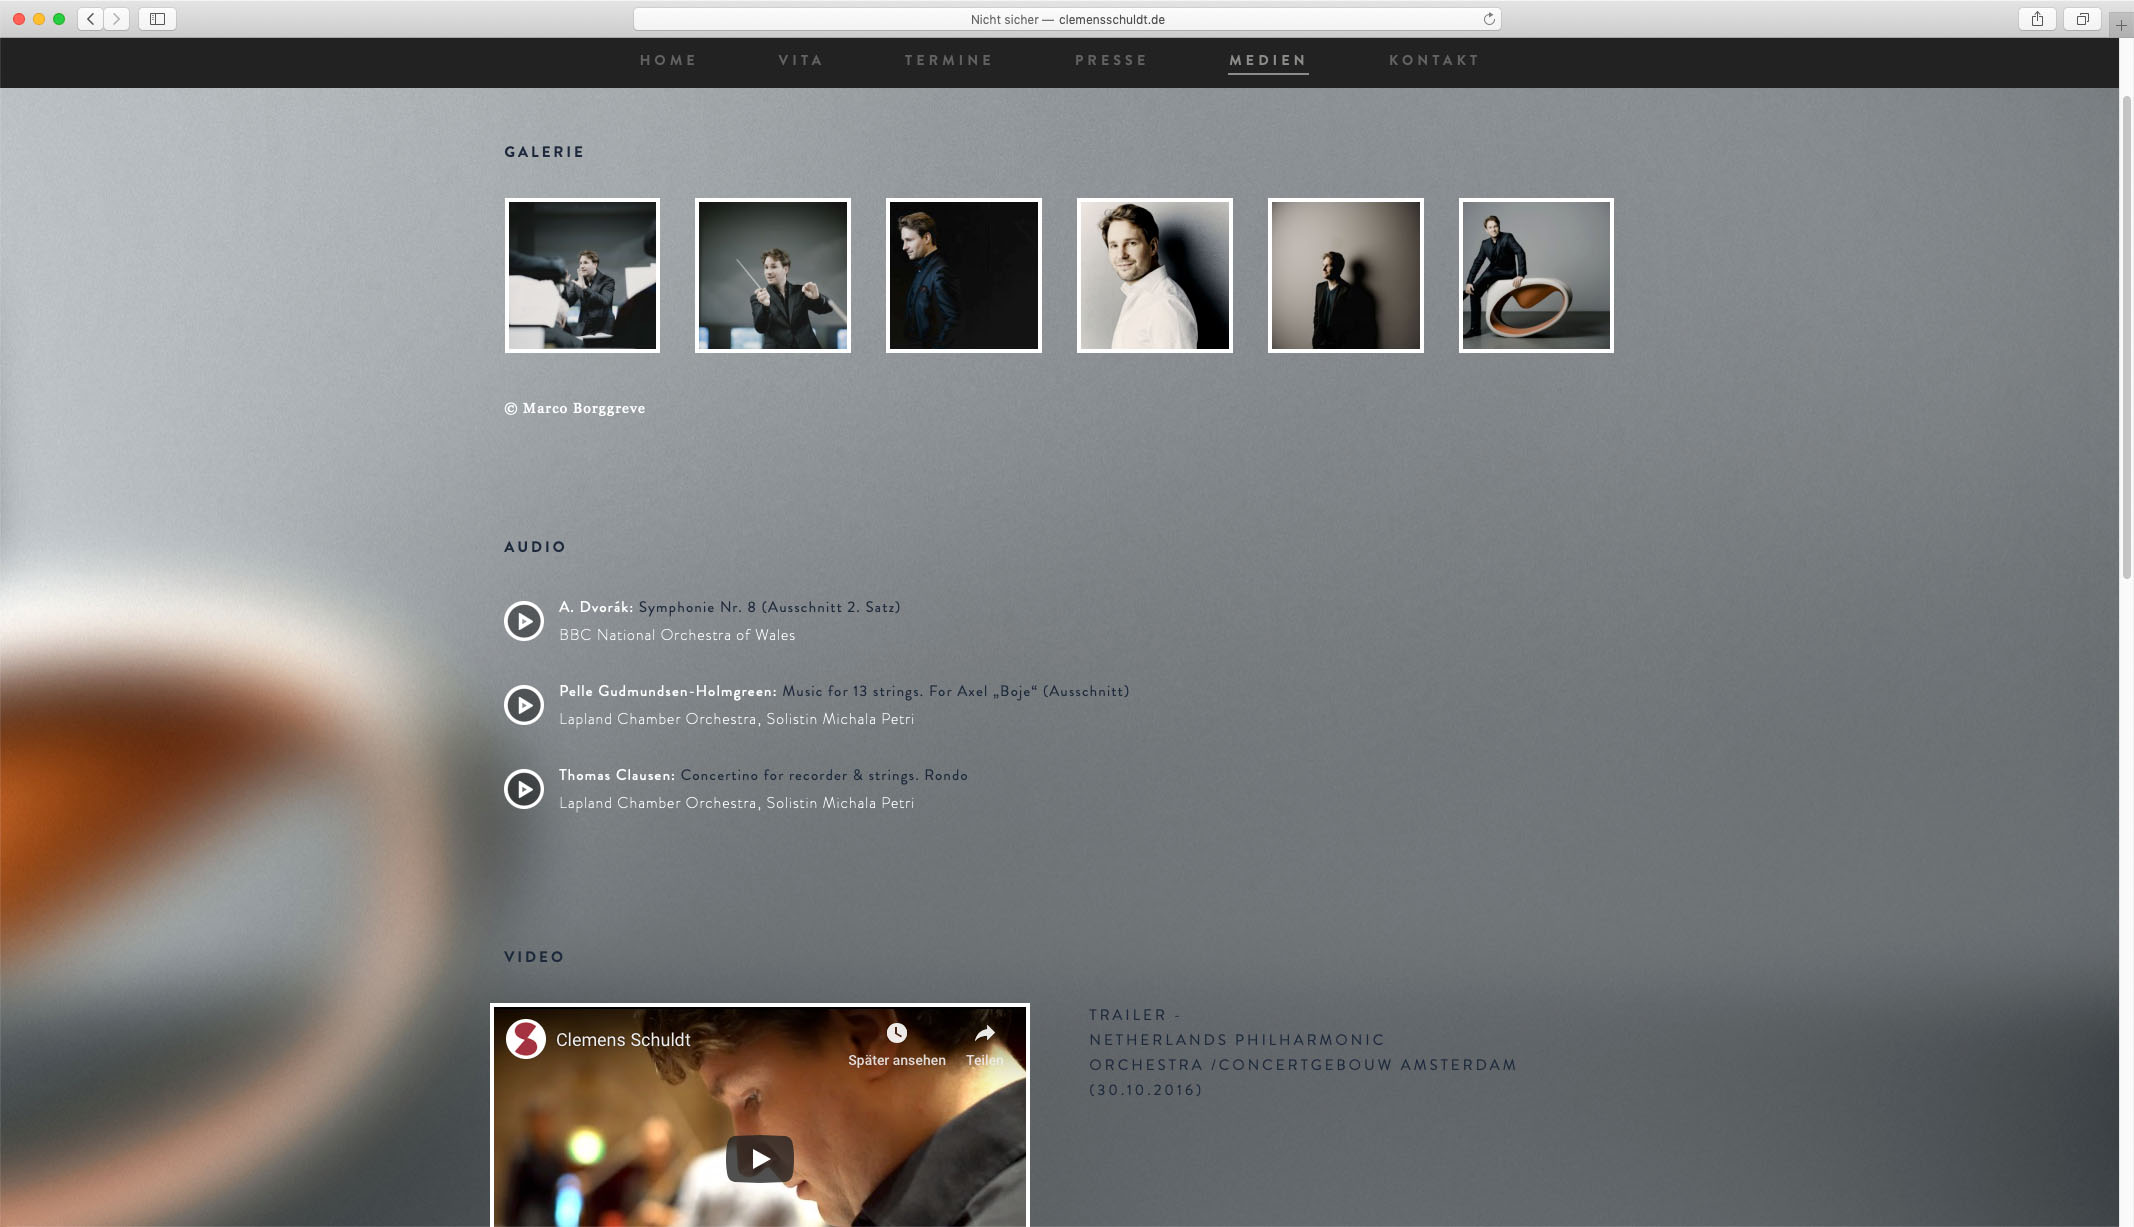Show all tabs overview
The height and width of the screenshot is (1227, 2134).
coord(2082,19)
